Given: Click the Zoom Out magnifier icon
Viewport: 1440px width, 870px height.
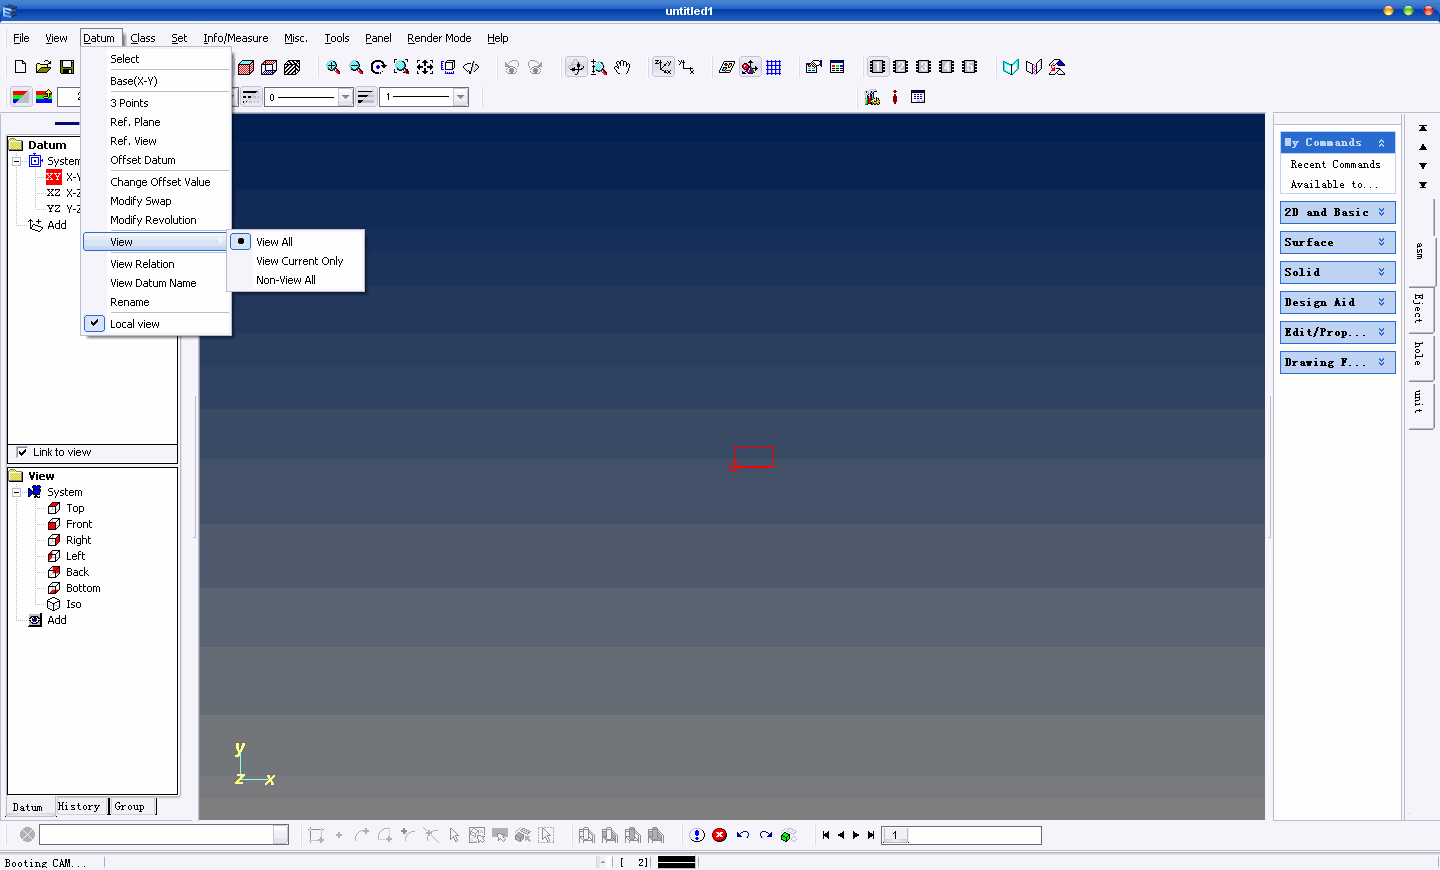Looking at the screenshot, I should [356, 67].
